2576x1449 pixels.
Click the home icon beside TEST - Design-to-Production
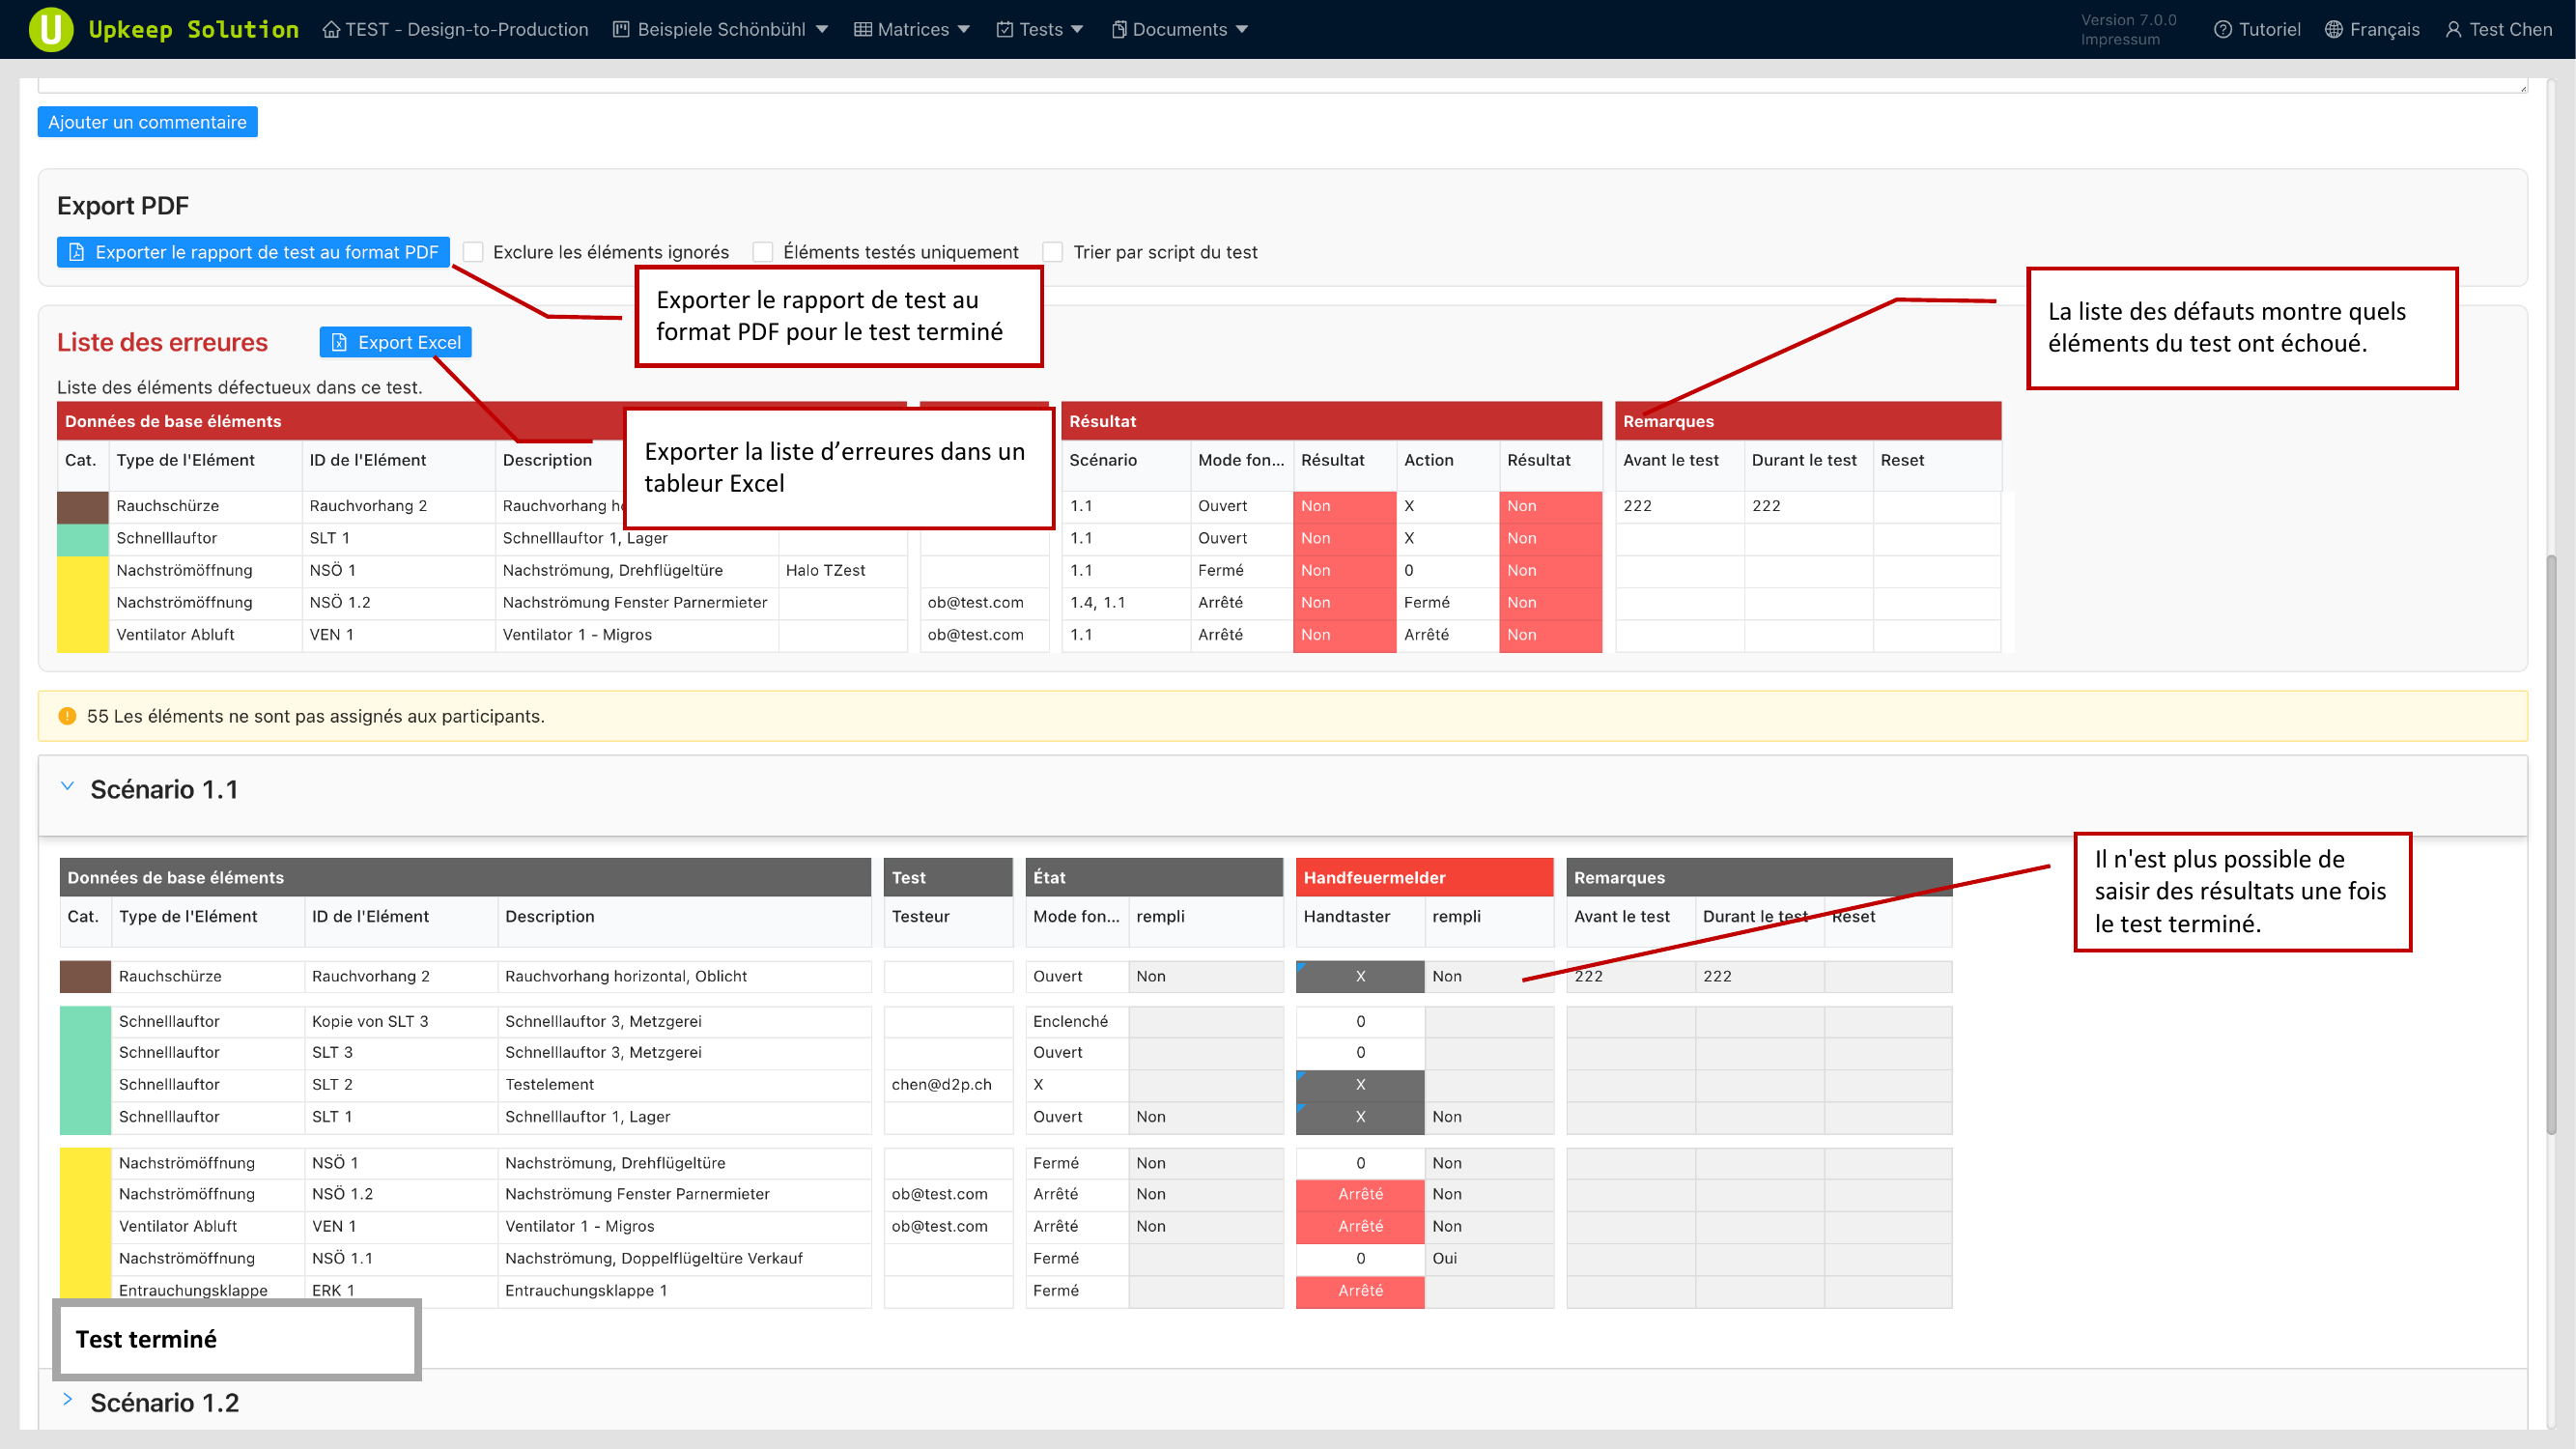point(331,29)
